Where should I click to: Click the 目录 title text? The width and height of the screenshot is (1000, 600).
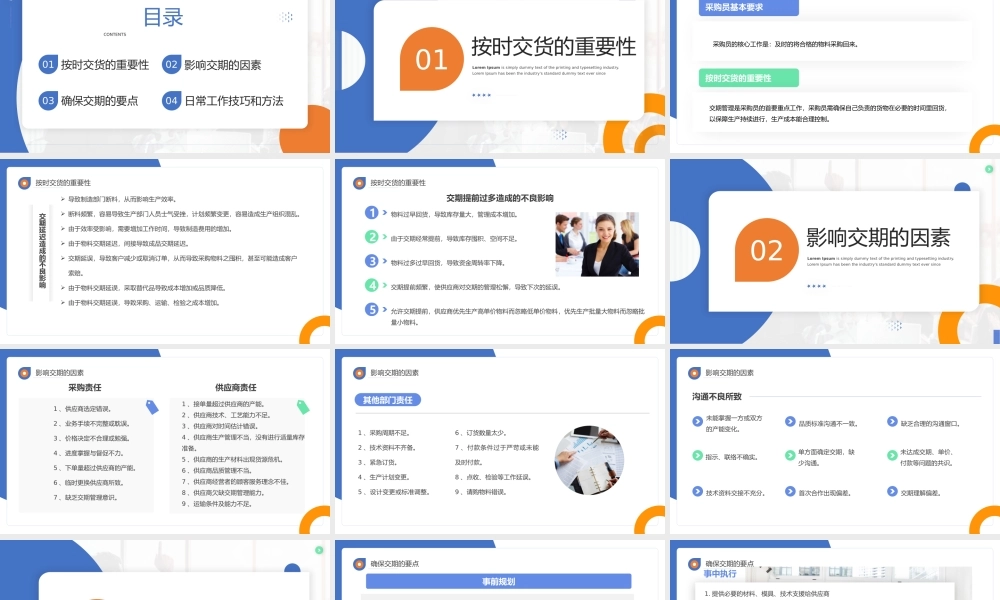[x=163, y=17]
